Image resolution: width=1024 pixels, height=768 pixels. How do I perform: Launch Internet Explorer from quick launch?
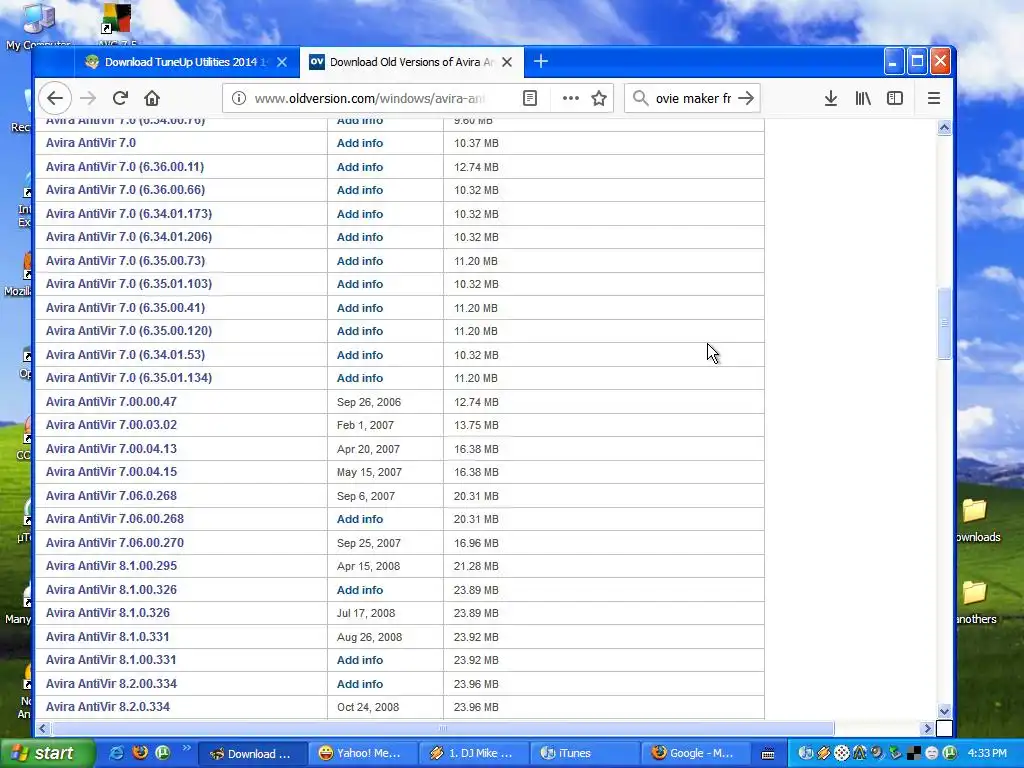[116, 753]
